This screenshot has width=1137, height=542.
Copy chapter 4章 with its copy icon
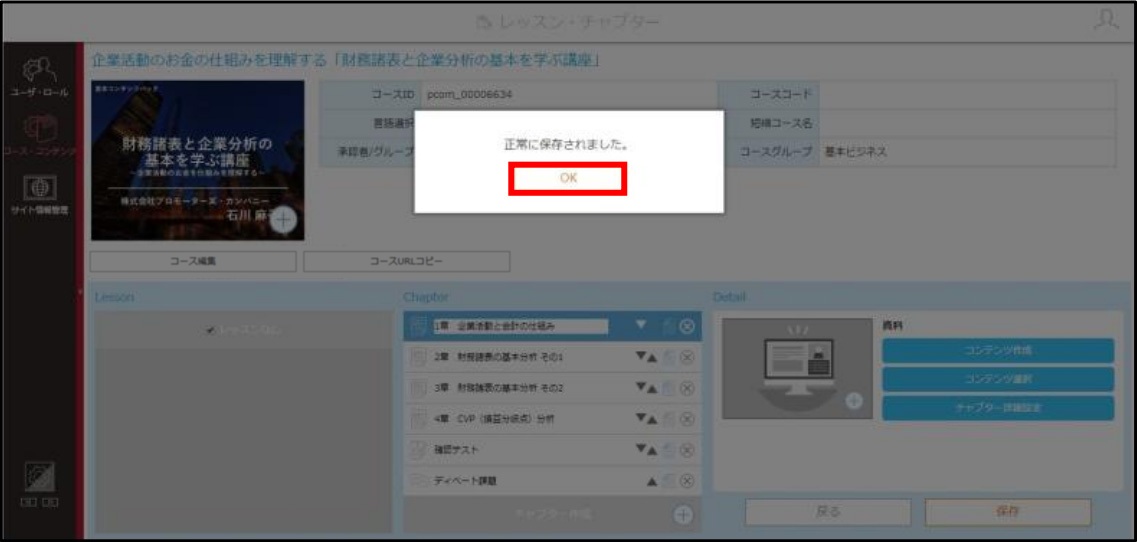[x=669, y=419]
